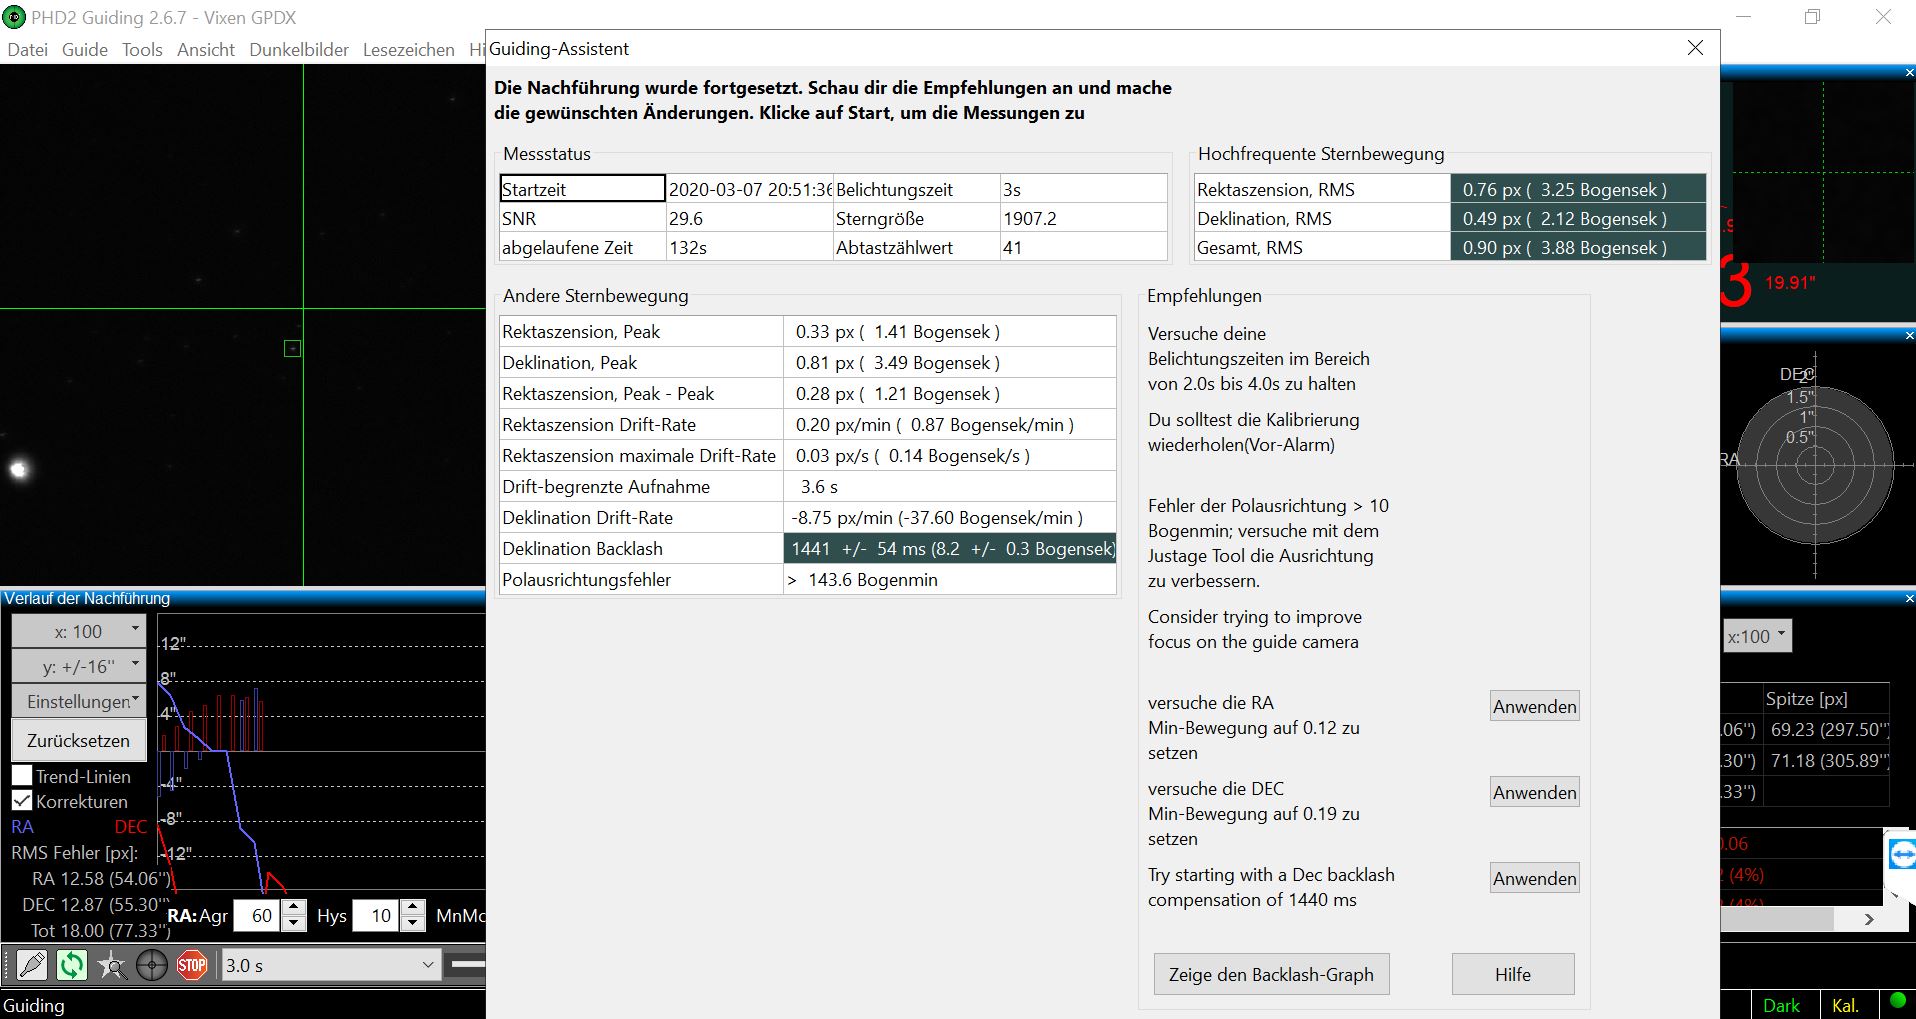The height and width of the screenshot is (1019, 1916).
Task: Click the Gesamt, RMS value cell
Action: click(x=1578, y=247)
